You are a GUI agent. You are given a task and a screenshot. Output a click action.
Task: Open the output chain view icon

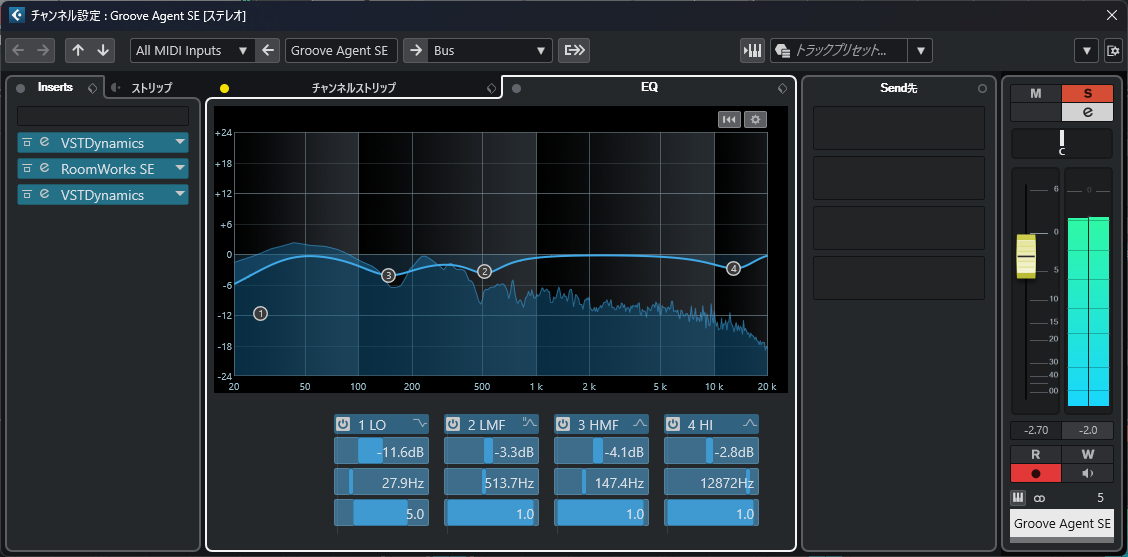point(575,50)
